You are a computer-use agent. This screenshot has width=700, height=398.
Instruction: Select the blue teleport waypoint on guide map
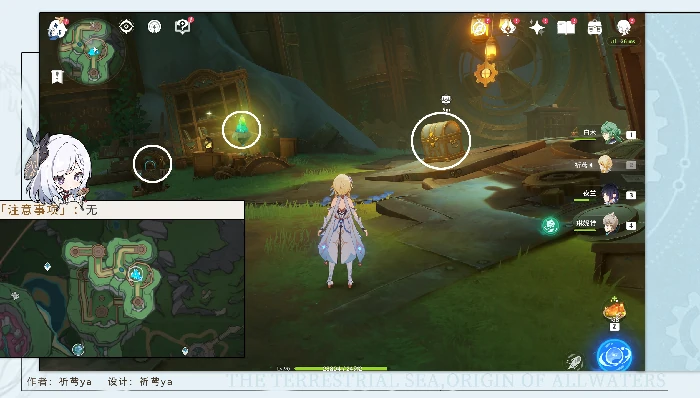coord(135,274)
